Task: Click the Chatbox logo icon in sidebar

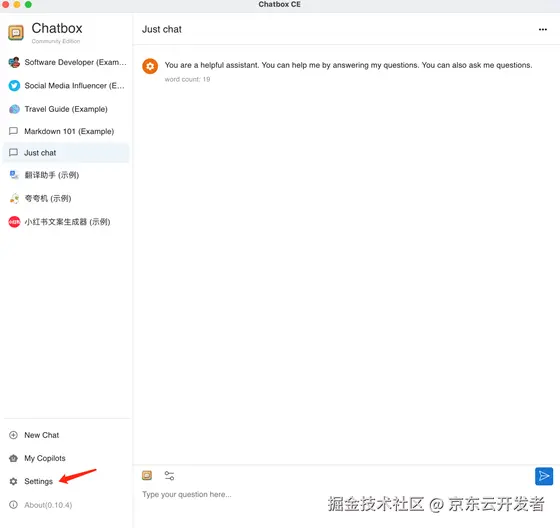Action: pyautogui.click(x=16, y=33)
